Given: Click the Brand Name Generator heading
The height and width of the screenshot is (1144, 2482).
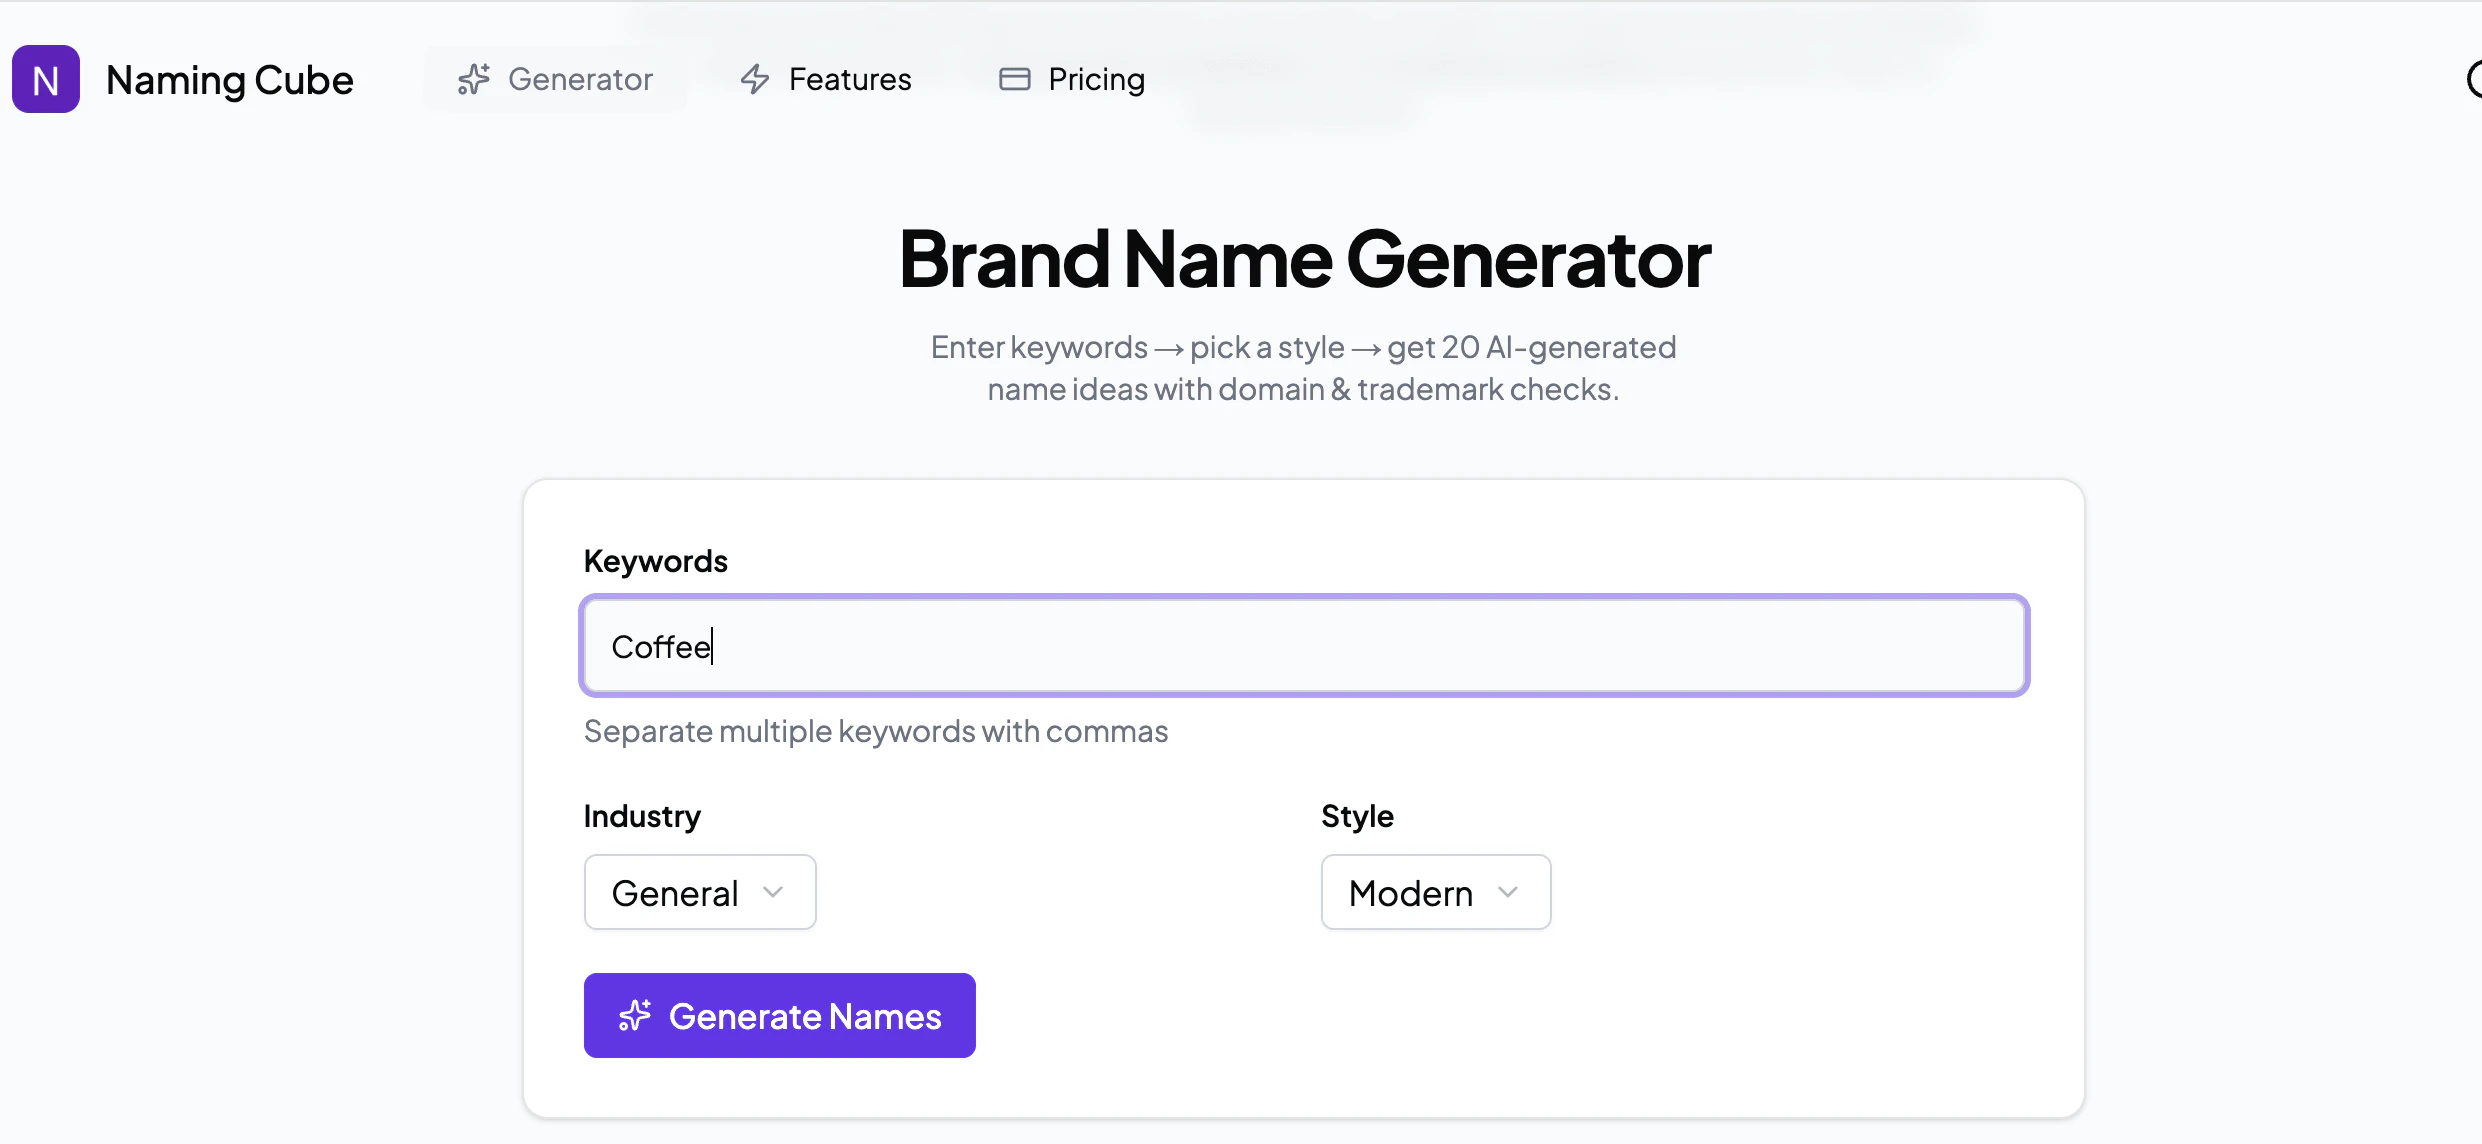Looking at the screenshot, I should [1304, 259].
